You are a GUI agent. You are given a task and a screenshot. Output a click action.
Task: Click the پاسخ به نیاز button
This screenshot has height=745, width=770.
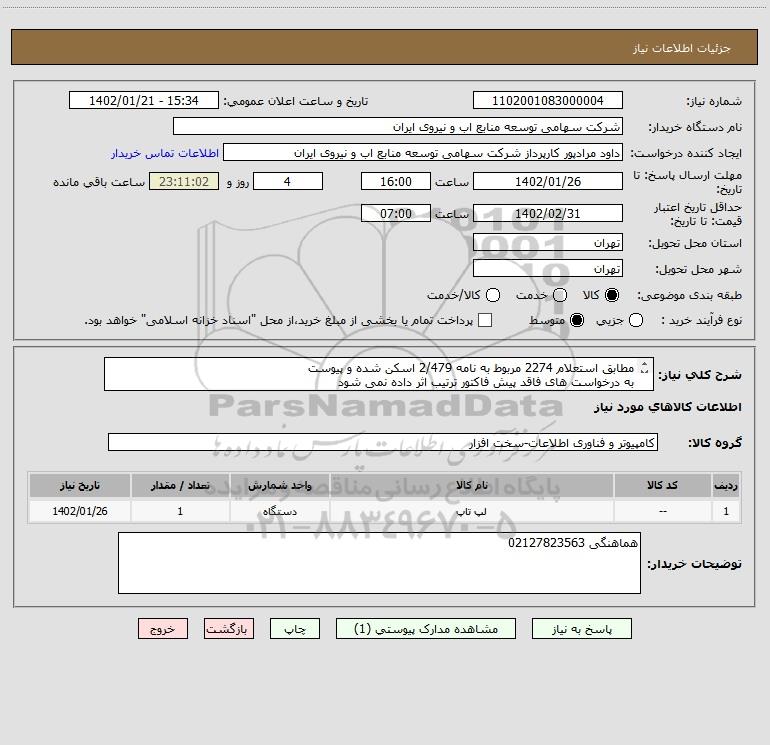(582, 629)
